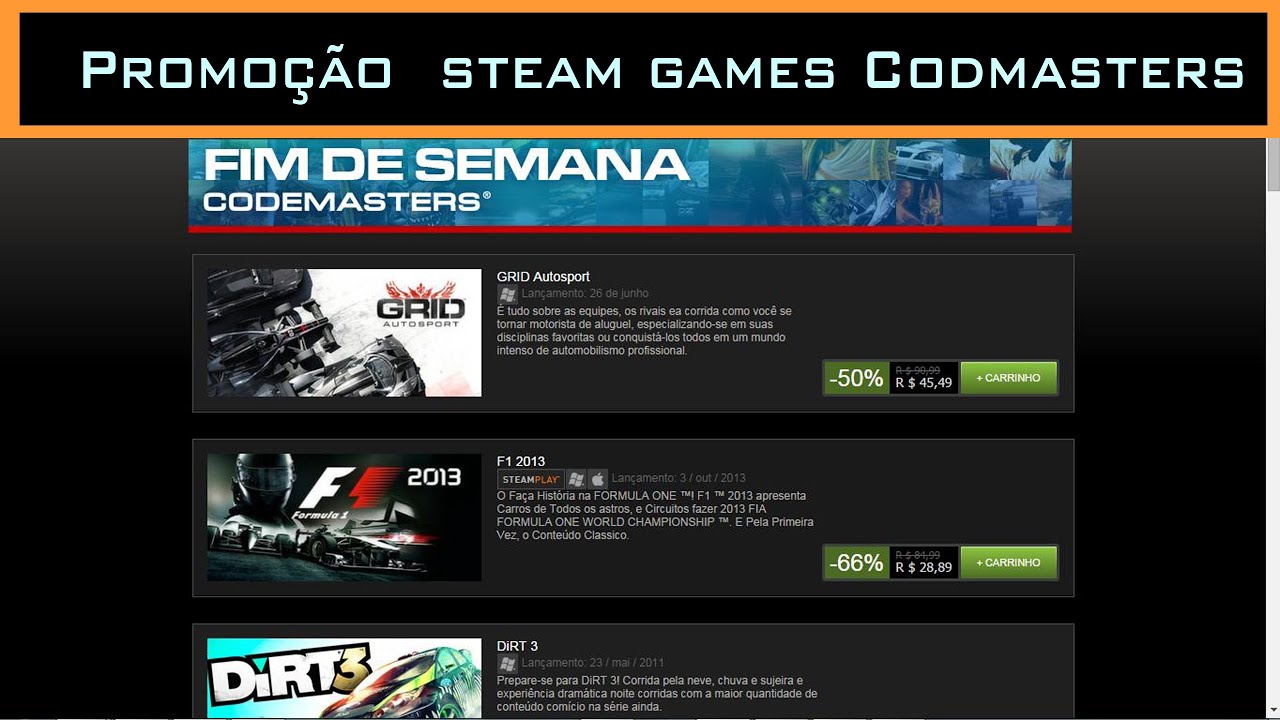This screenshot has height=720, width=1280.
Task: Click the vertical scrollbar thumb
Action: 1273,165
